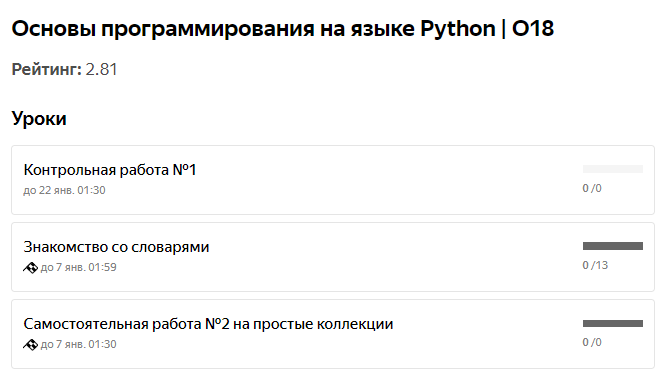This screenshot has width=663, height=372.
Task: Click the Уроки section heading
Action: 39,119
